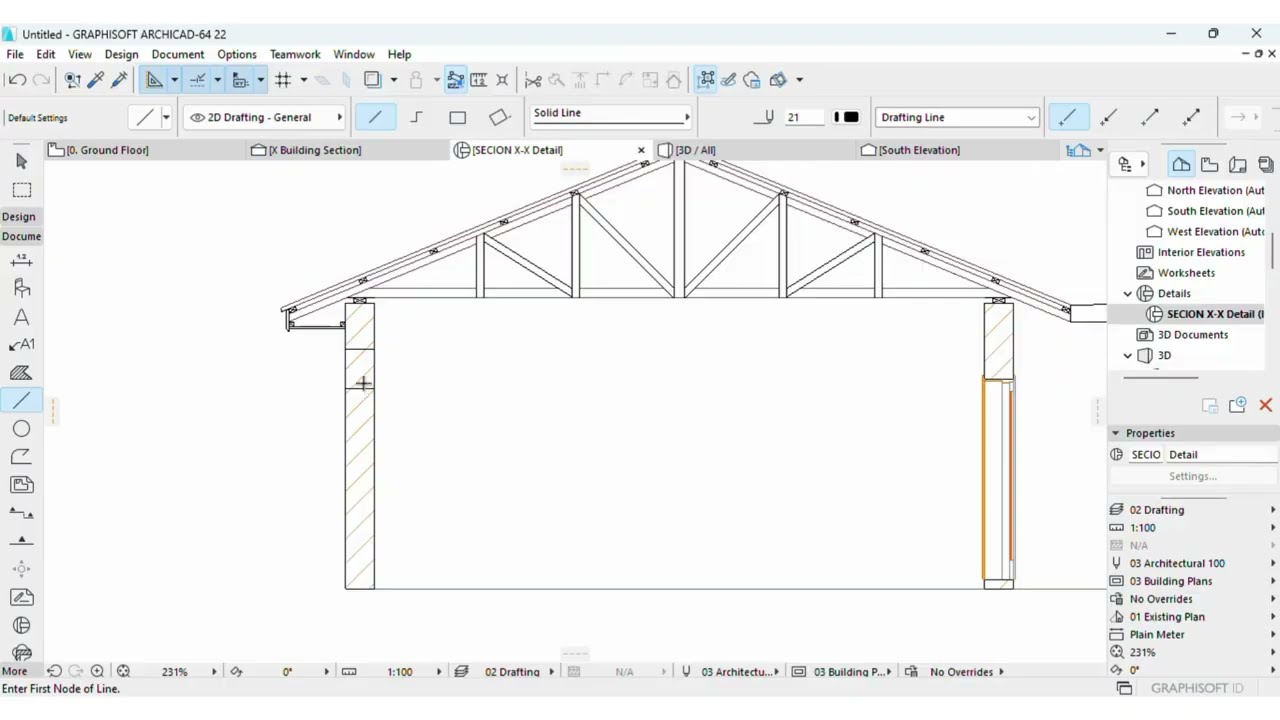1280x720 pixels.
Task: Open the Solid Line type dropdown
Action: (610, 116)
